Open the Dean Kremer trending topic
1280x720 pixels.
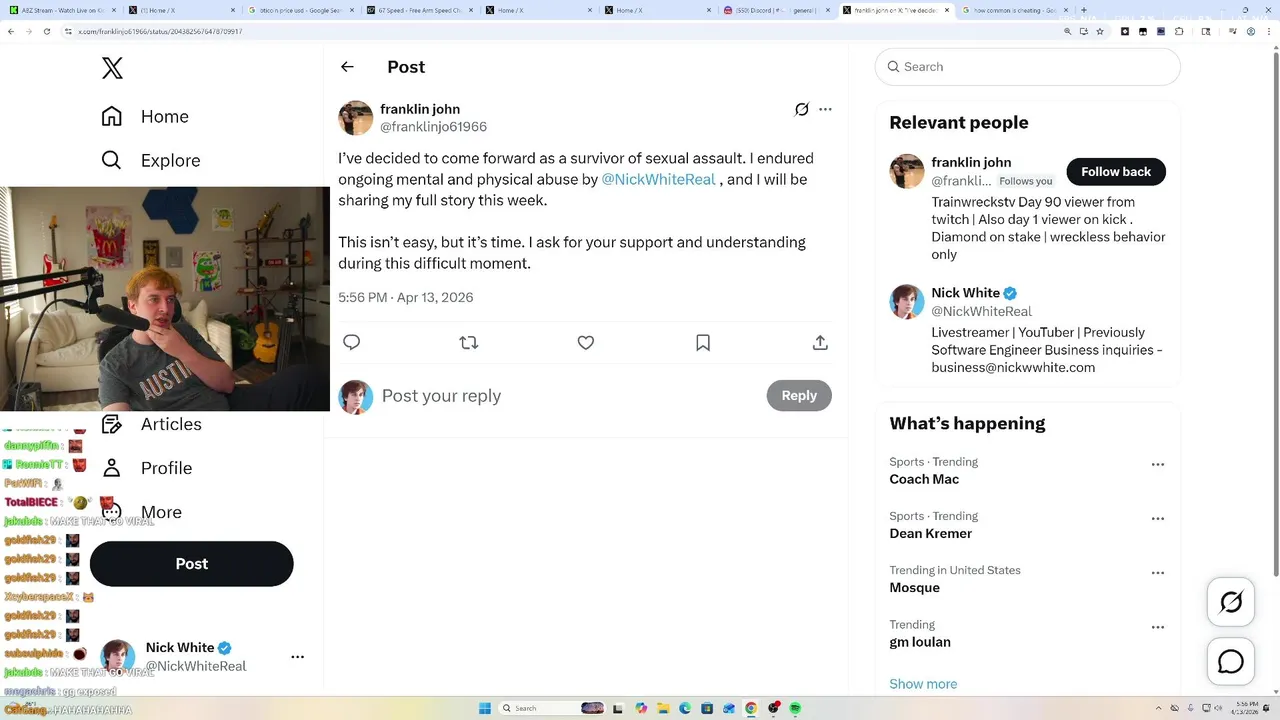[931, 533]
